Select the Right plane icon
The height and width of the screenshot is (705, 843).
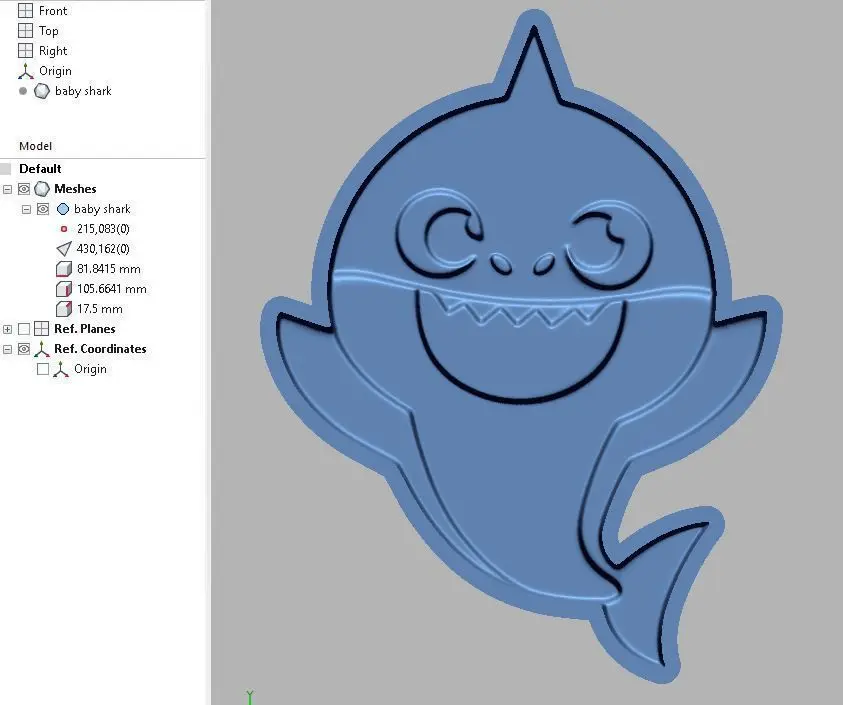point(25,51)
